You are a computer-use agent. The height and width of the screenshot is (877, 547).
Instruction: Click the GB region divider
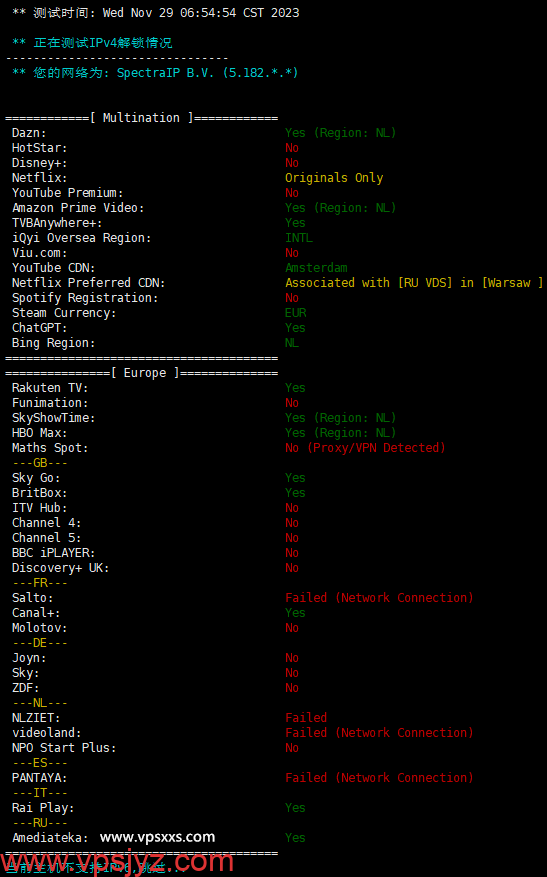tap(40, 463)
